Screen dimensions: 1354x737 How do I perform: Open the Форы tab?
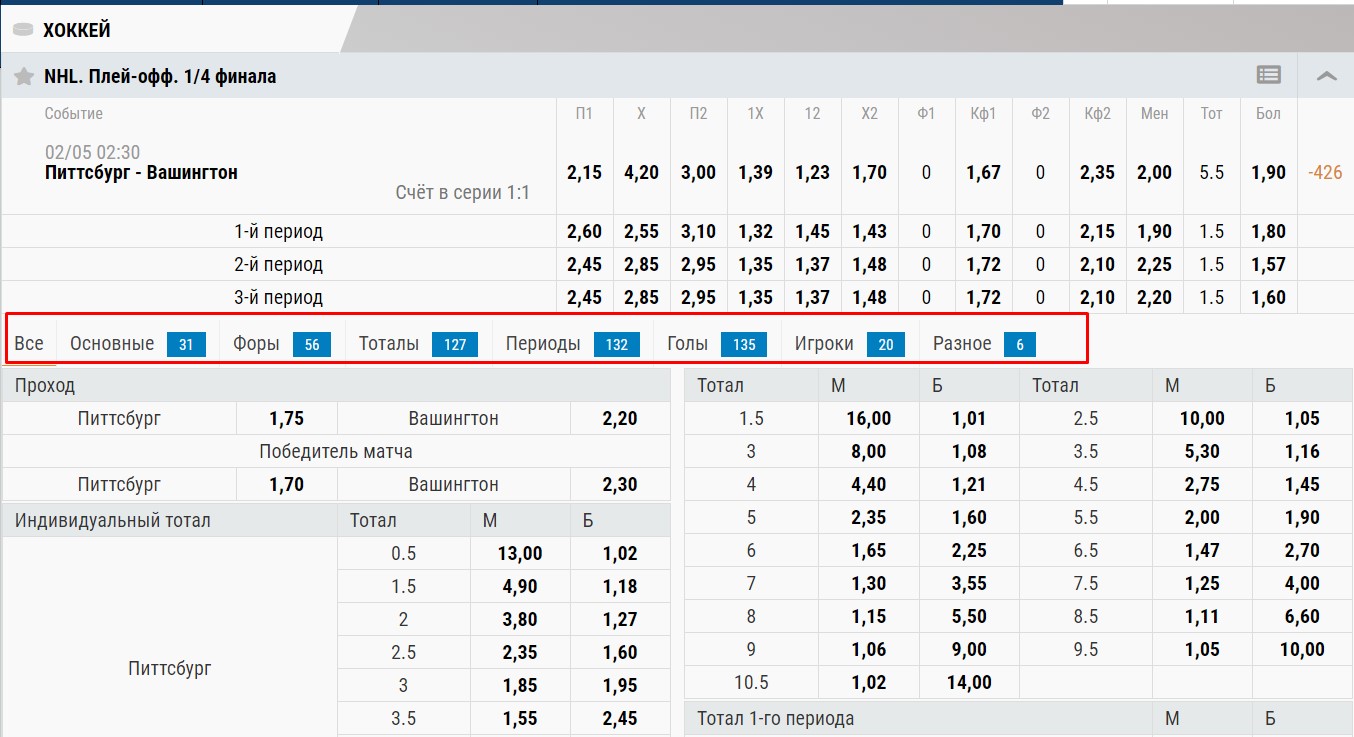pos(281,343)
